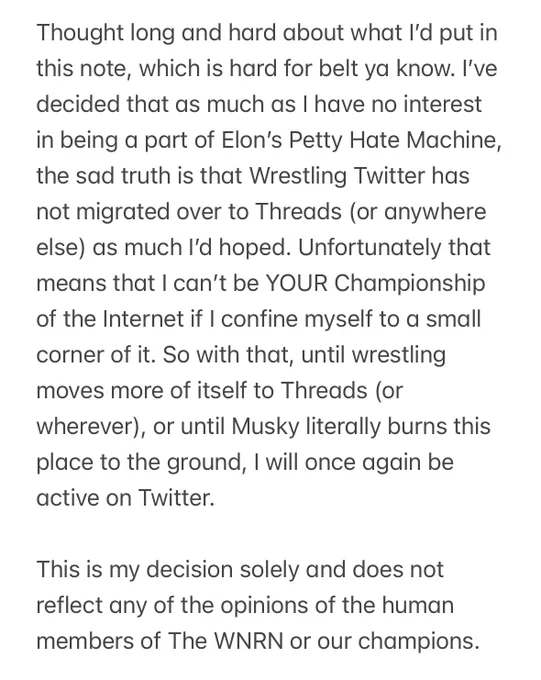Click the word "Wrestling" before Twitter
The image size is (541, 680).
pyautogui.click(x=298, y=177)
